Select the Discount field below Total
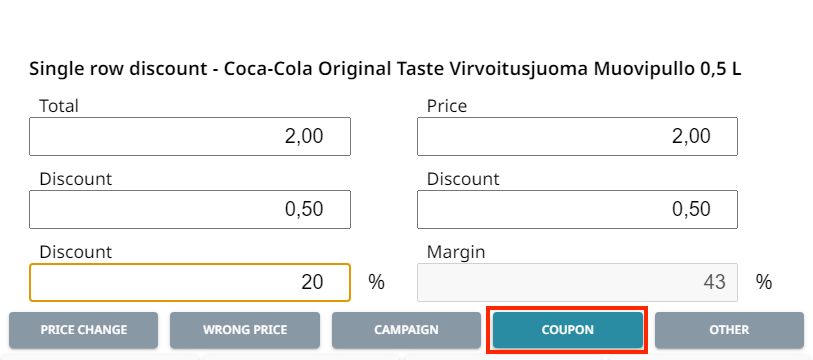 (190, 210)
